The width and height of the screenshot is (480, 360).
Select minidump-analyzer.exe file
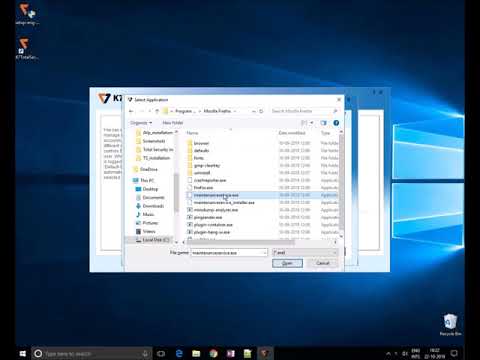pyautogui.click(x=216, y=210)
